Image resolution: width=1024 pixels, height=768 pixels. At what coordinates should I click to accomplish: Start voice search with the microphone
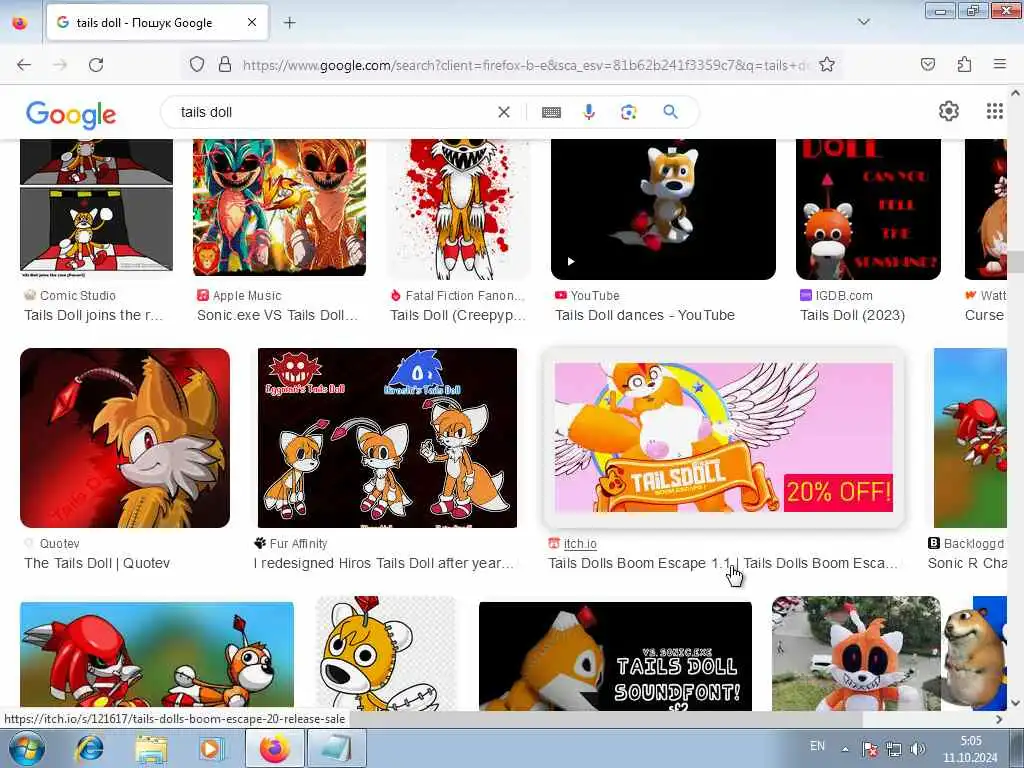(589, 112)
